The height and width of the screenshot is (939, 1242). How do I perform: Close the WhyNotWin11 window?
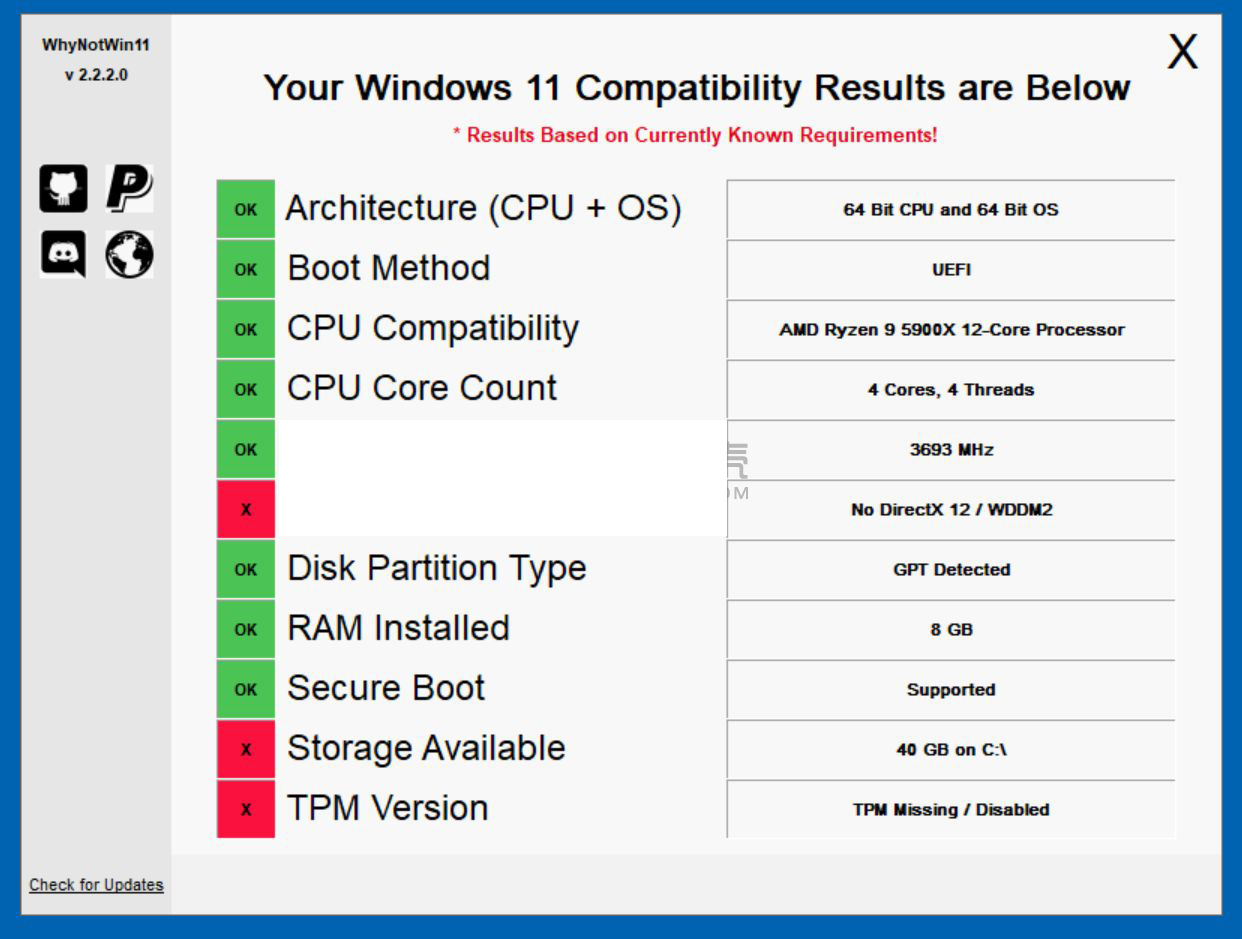pyautogui.click(x=1181, y=50)
